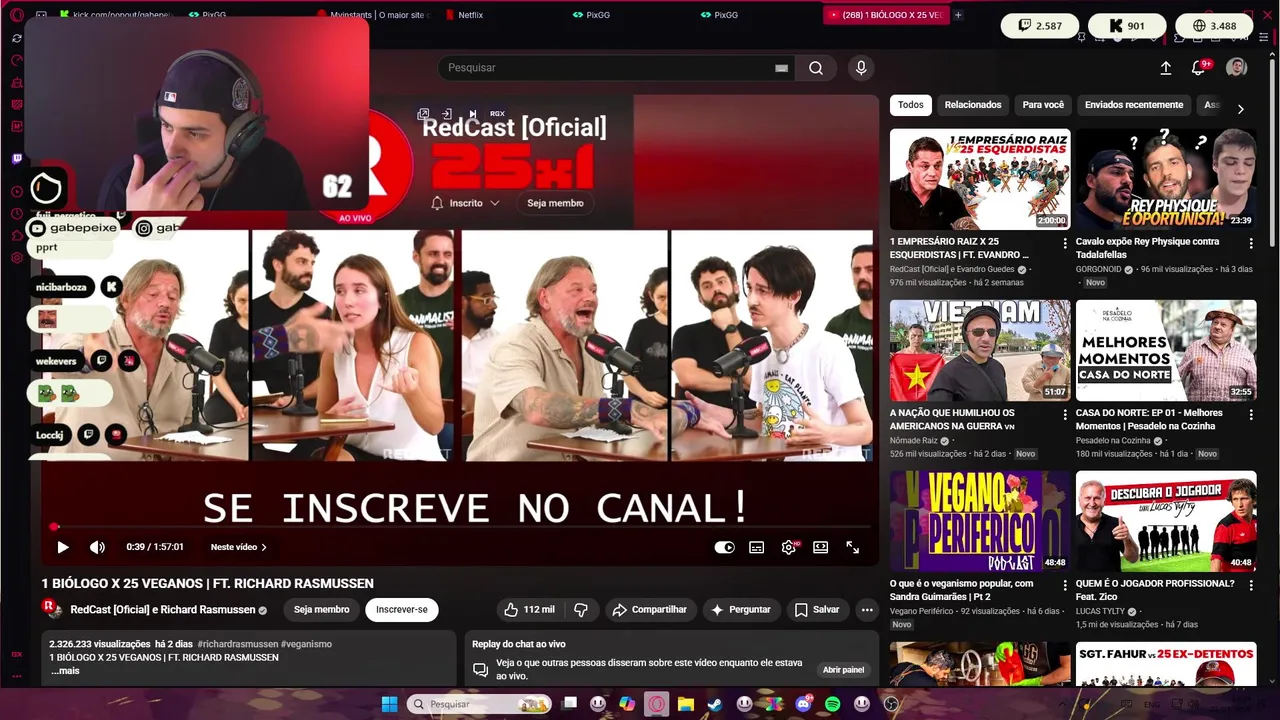Open the Vietnam video thumbnail
Viewport: 1280px width, 720px height.
coord(980,350)
